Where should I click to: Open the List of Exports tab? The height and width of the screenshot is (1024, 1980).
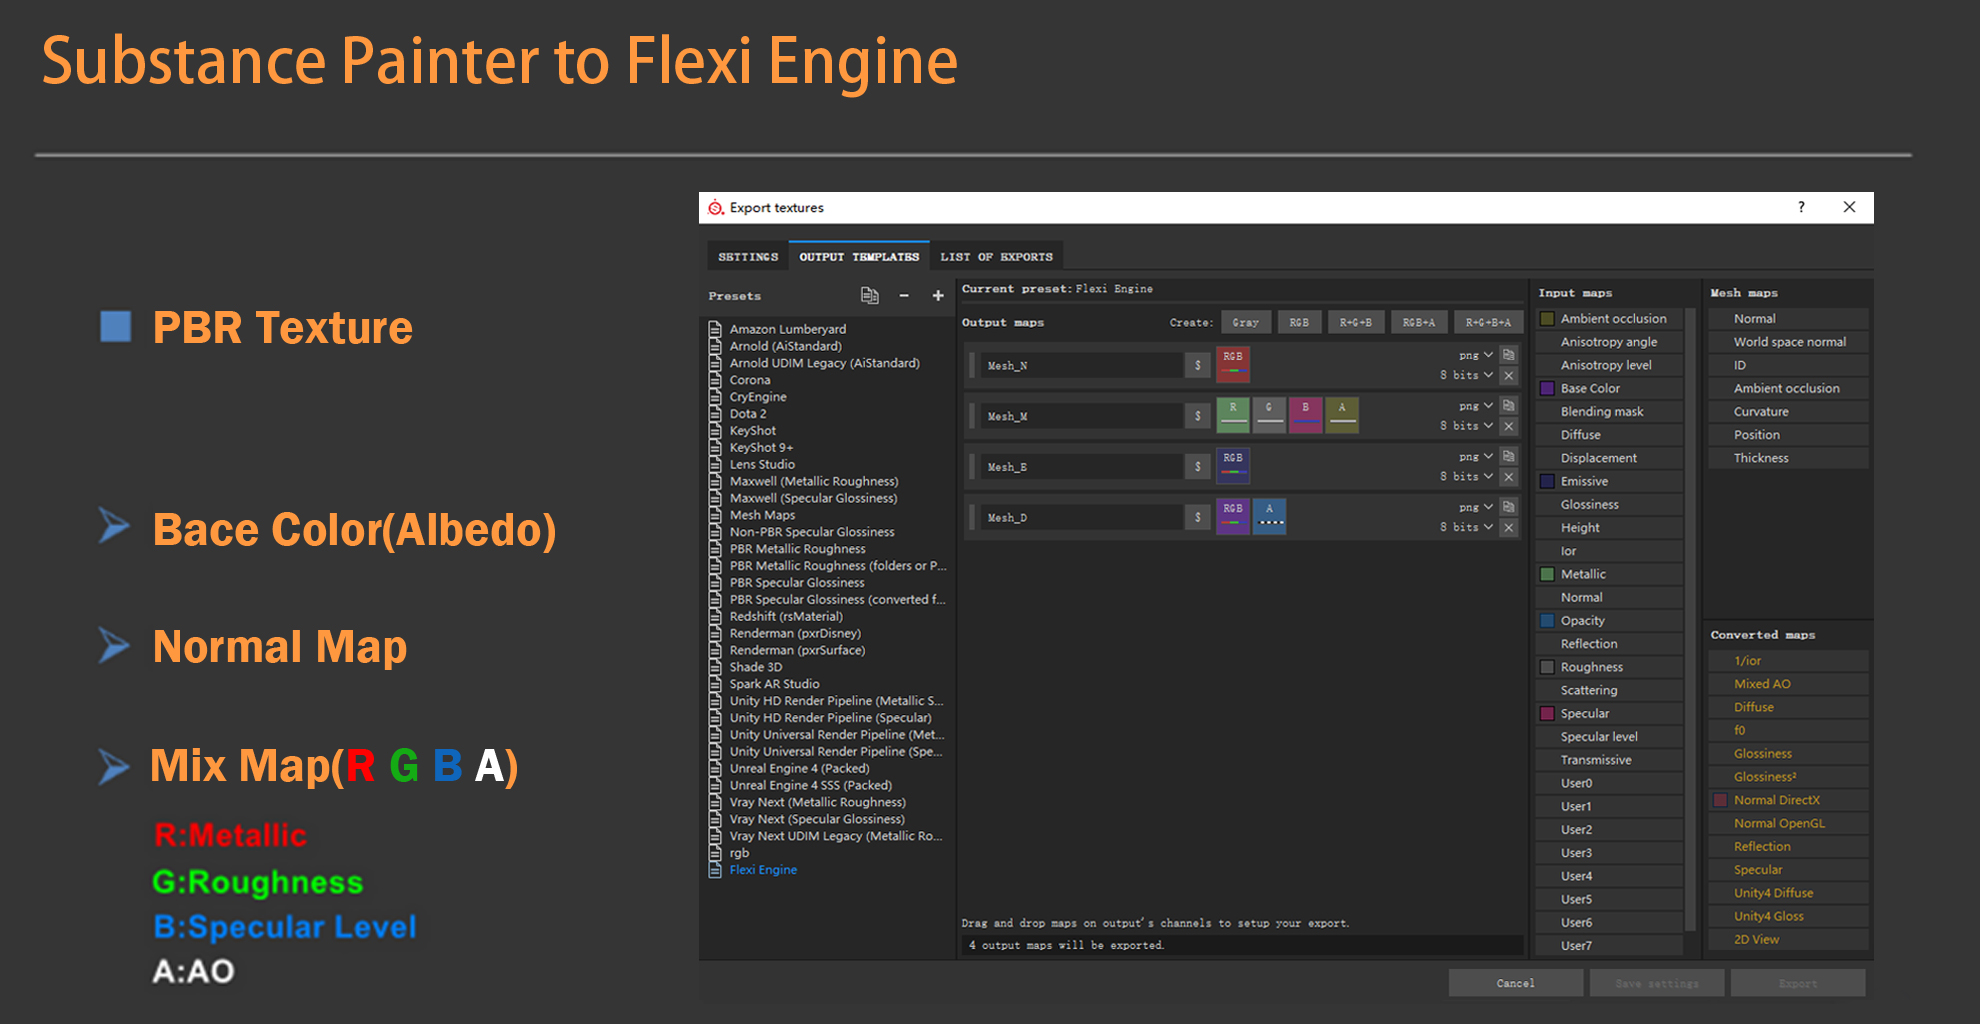pos(996,257)
